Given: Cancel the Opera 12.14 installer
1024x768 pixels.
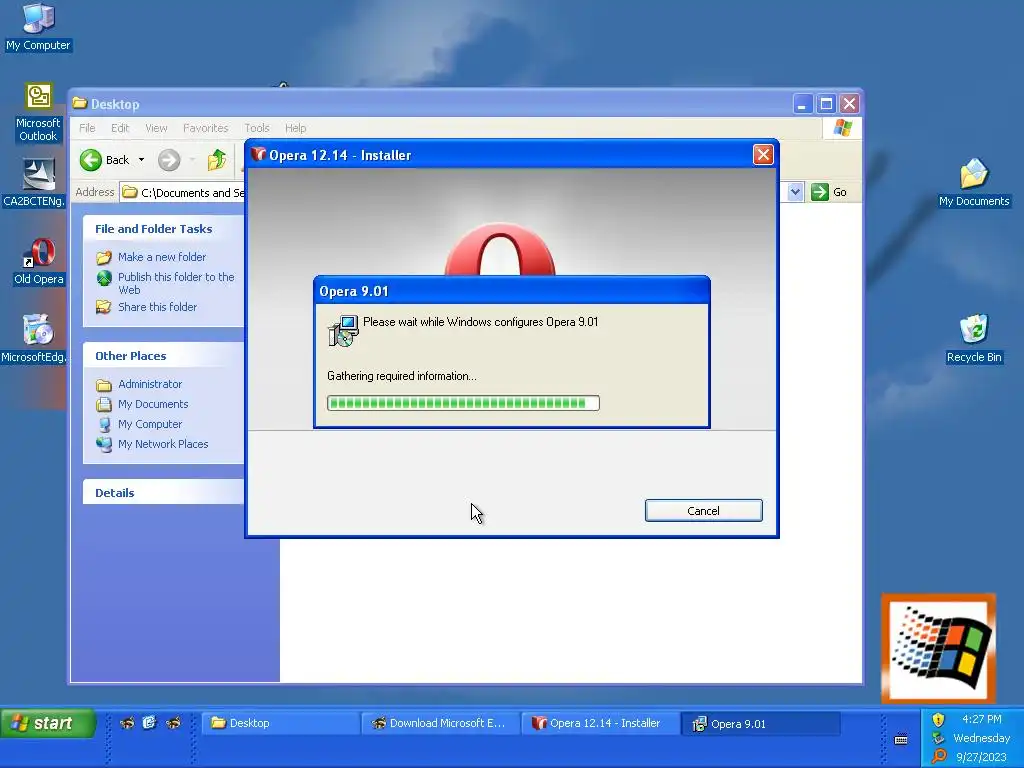Looking at the screenshot, I should click(x=703, y=511).
